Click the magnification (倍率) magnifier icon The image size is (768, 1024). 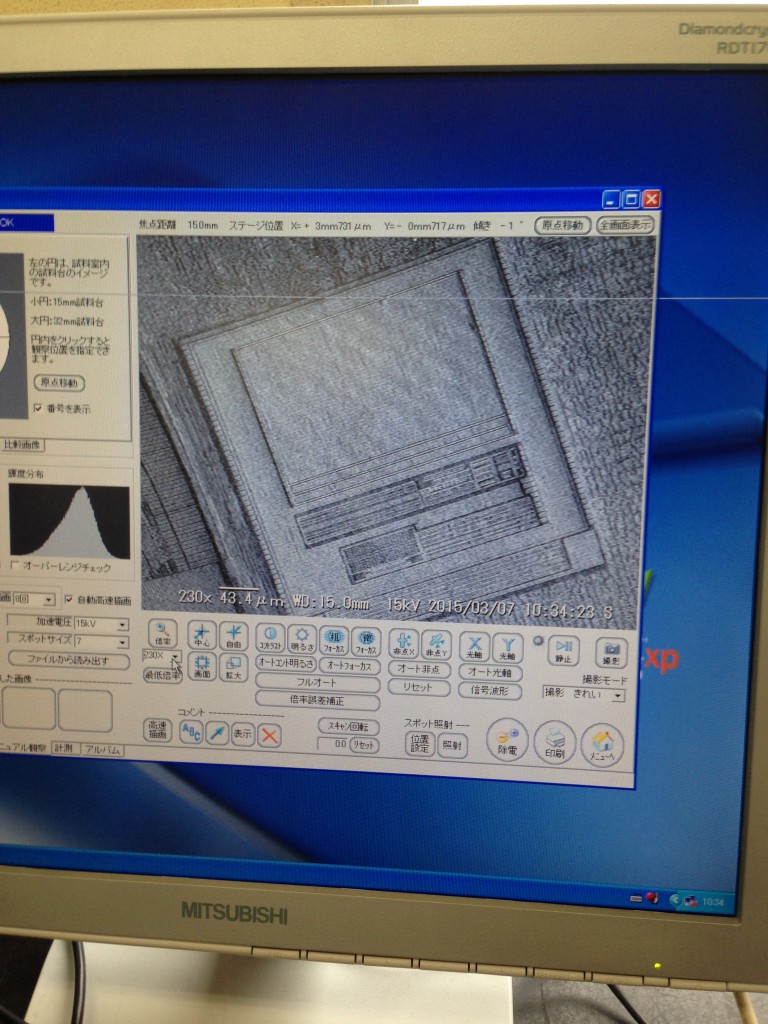(x=163, y=634)
